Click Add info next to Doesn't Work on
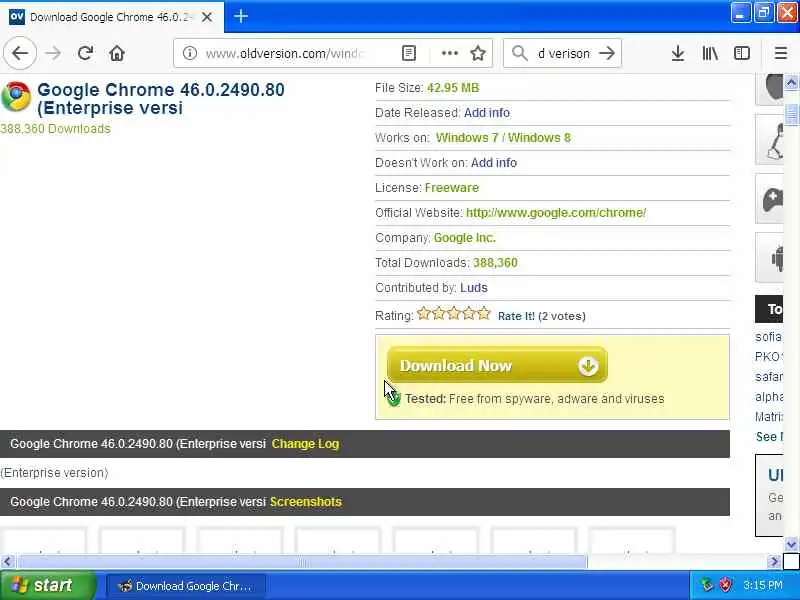Viewport: 800px width, 600px height. (x=493, y=163)
